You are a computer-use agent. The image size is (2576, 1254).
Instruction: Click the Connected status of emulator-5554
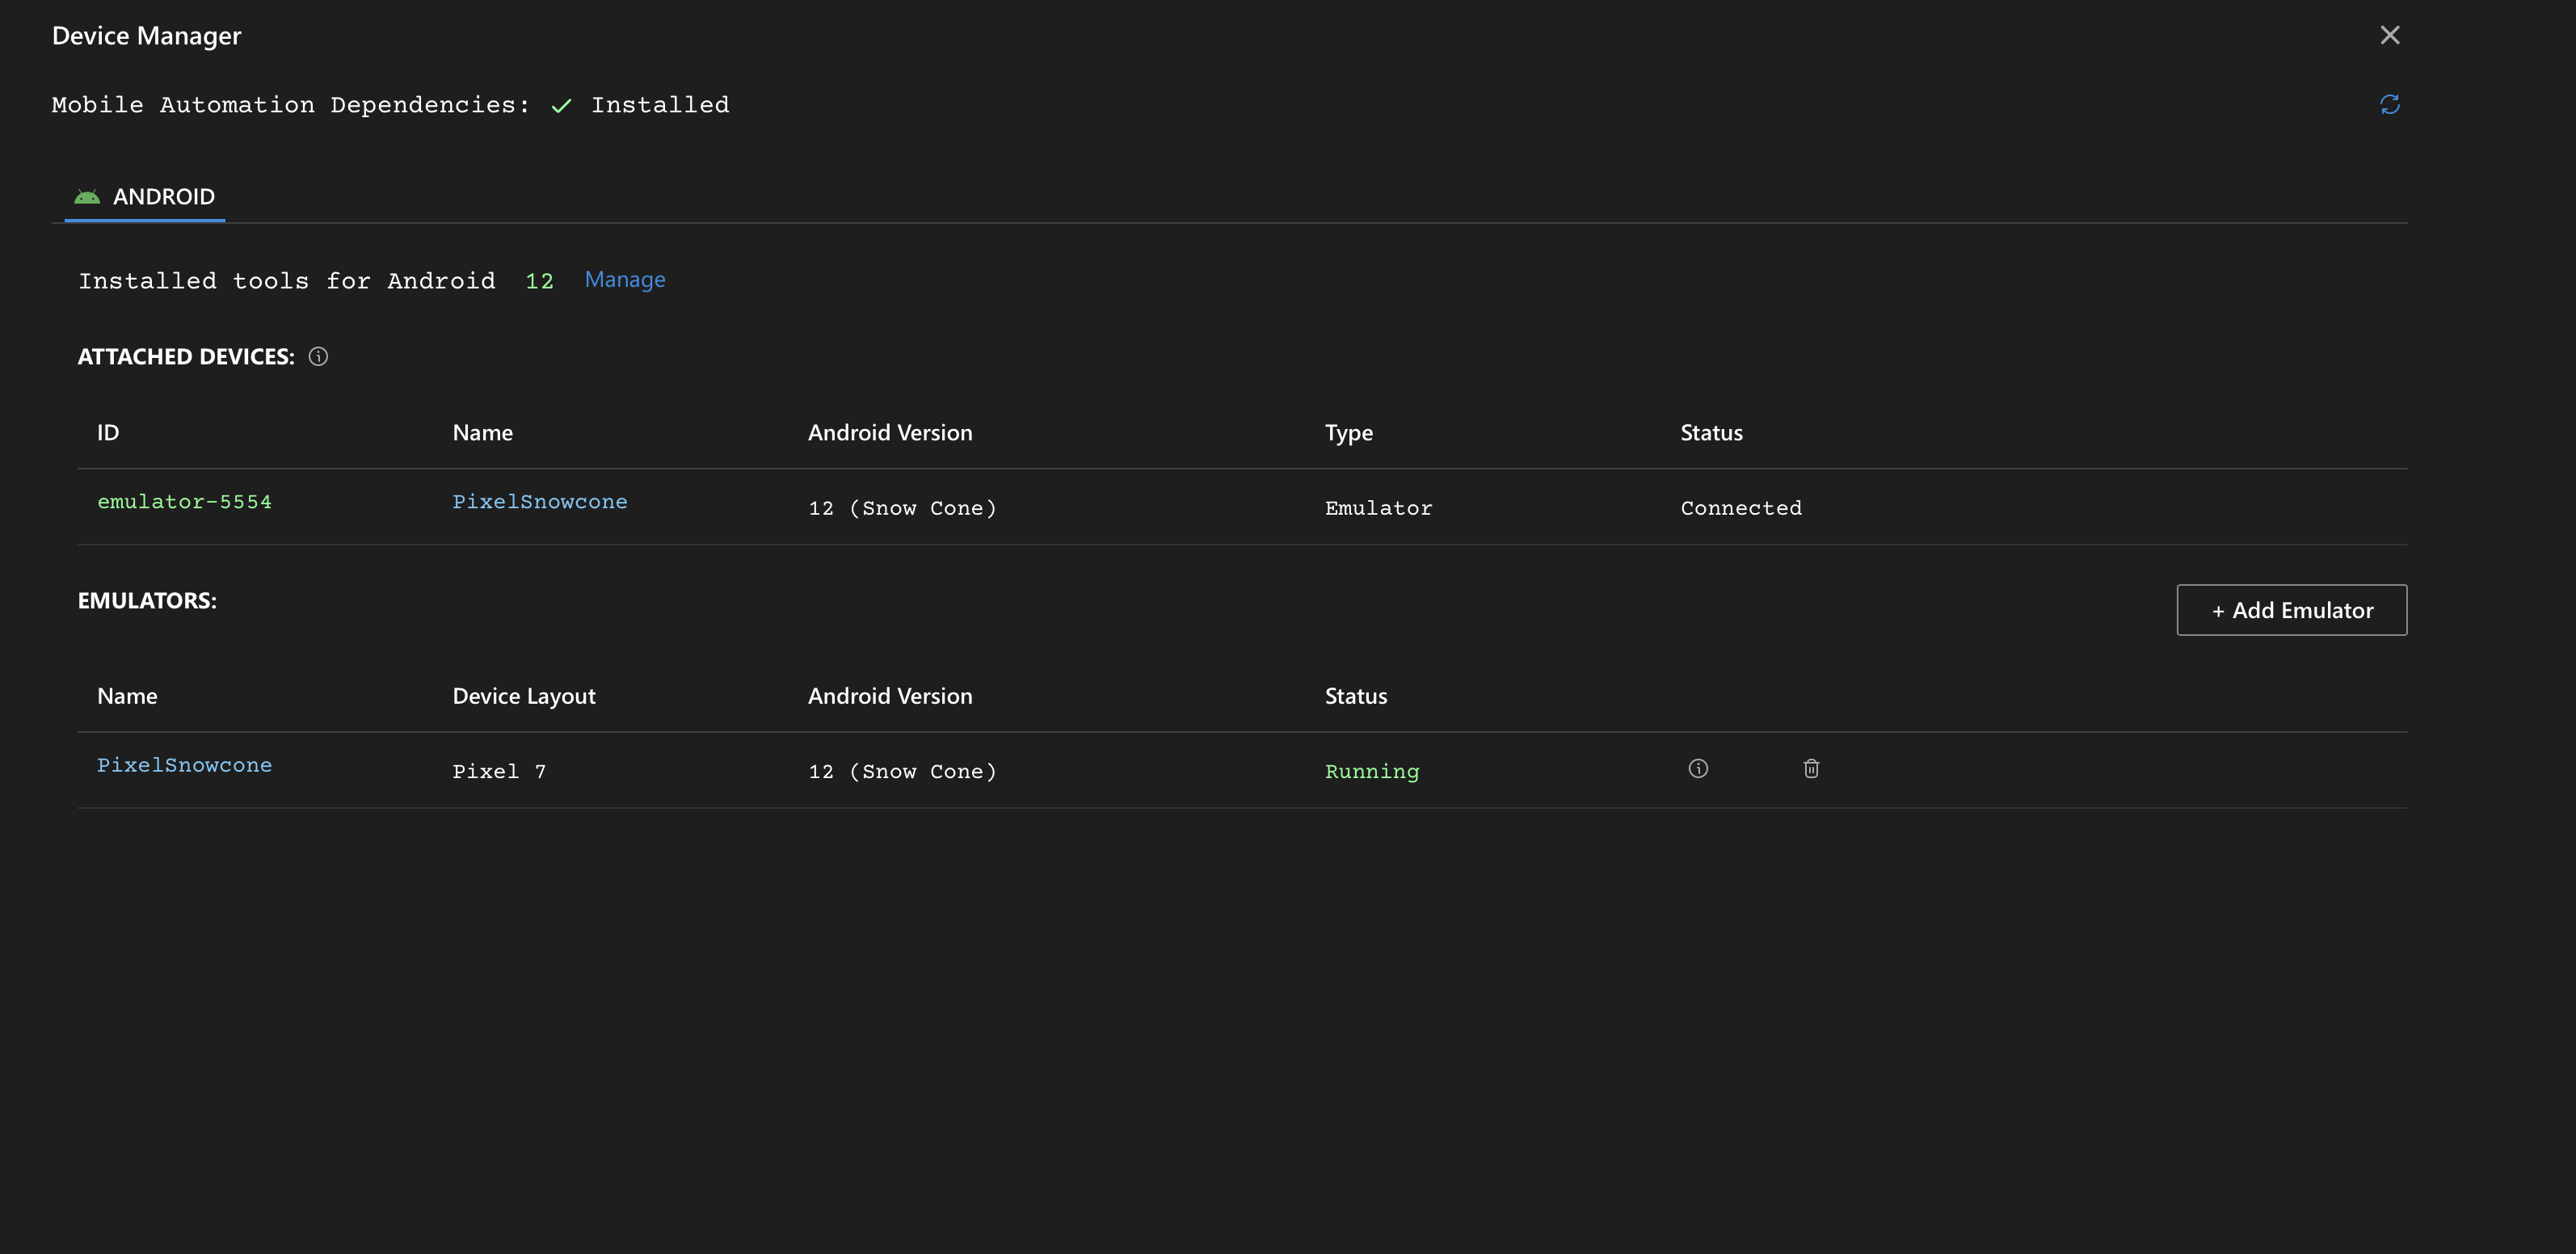pos(1740,508)
